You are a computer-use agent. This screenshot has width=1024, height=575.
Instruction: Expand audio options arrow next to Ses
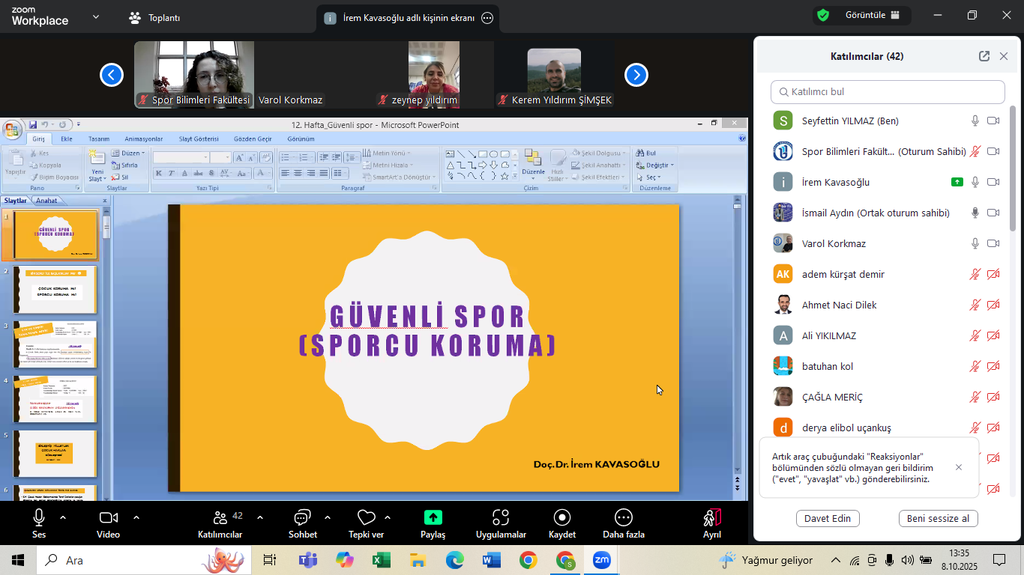[63, 517]
